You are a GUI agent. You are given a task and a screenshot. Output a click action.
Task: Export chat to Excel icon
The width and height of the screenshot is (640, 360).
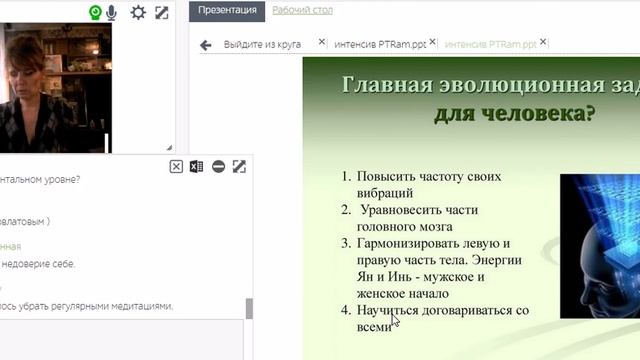(196, 167)
